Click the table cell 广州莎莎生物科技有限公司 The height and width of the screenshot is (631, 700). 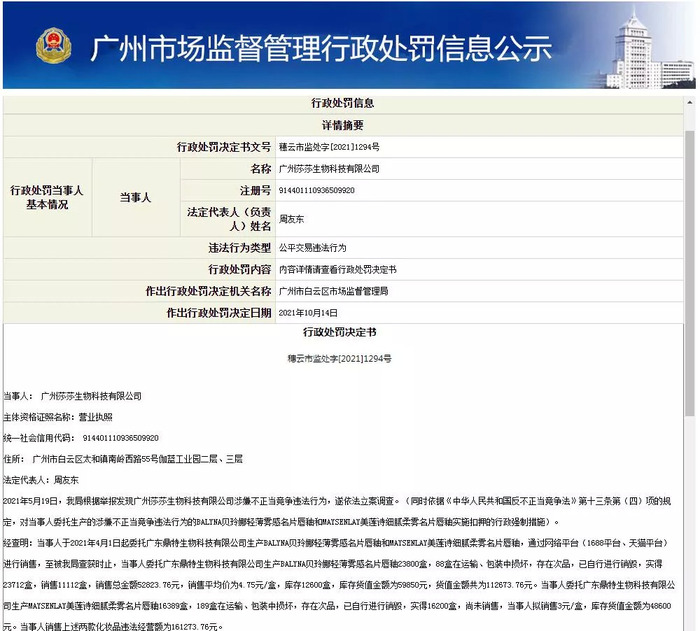[x=329, y=169]
